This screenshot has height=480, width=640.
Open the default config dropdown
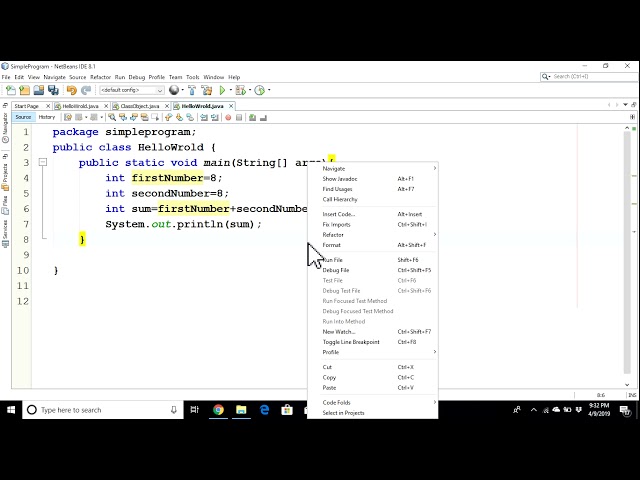click(x=132, y=90)
